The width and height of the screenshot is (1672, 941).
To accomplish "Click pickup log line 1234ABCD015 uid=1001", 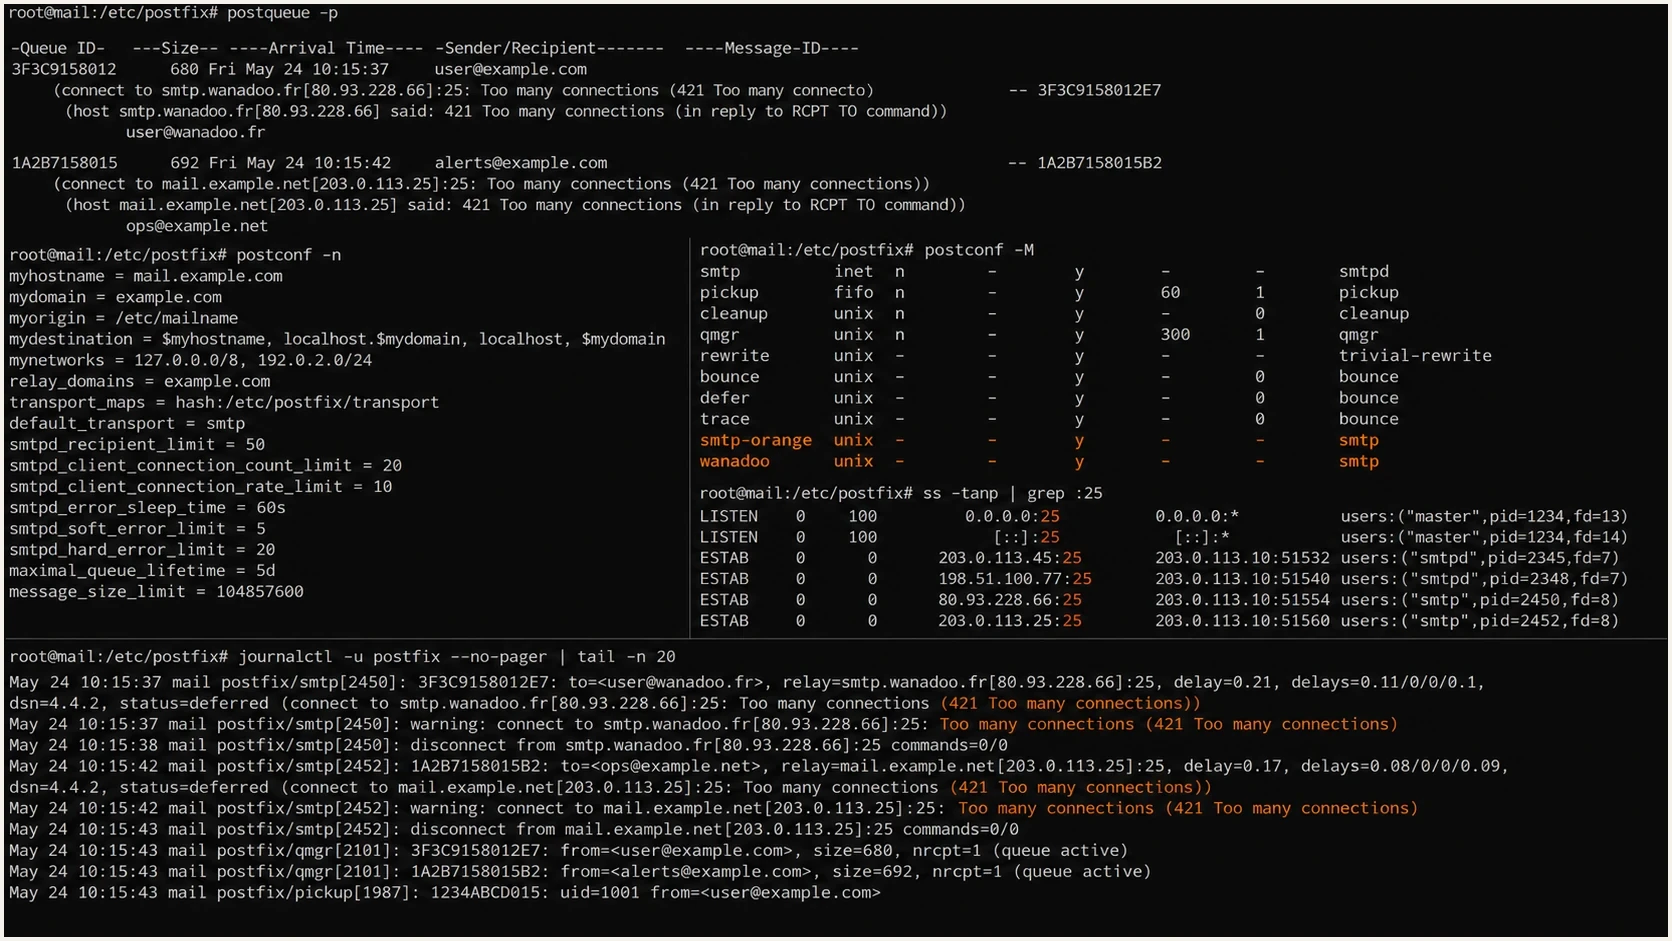I will (x=445, y=892).
